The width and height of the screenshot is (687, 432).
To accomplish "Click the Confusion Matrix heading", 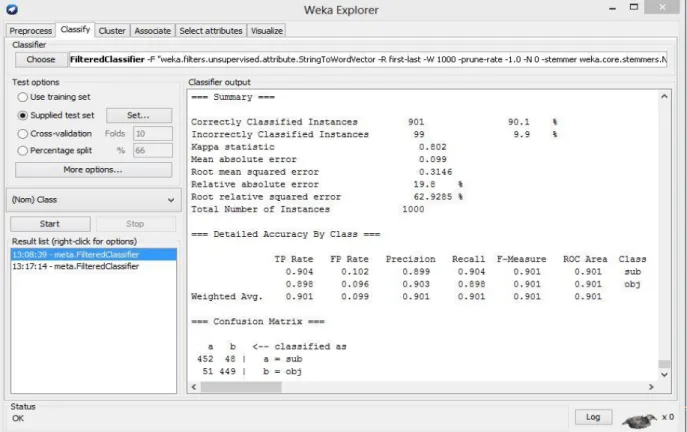I will tap(258, 322).
